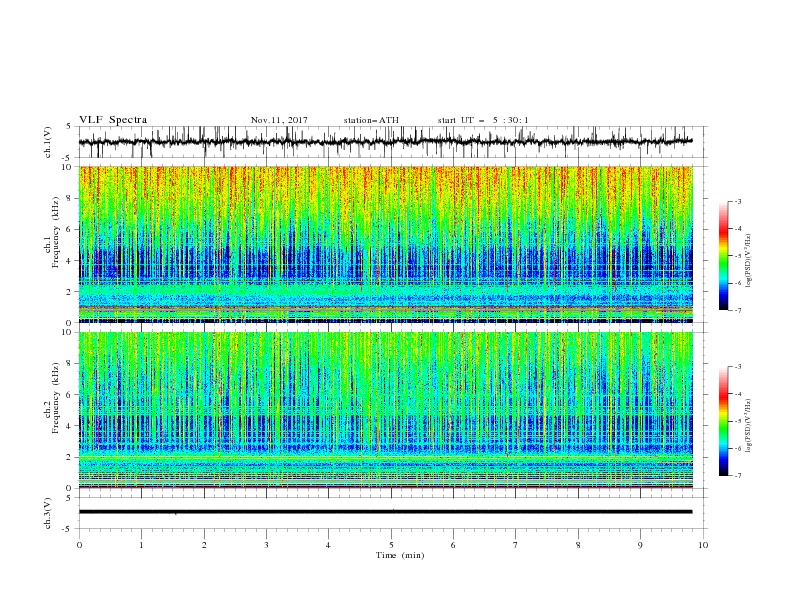Click the log(PSD) label beside the ch.1 color bar

coord(748,261)
